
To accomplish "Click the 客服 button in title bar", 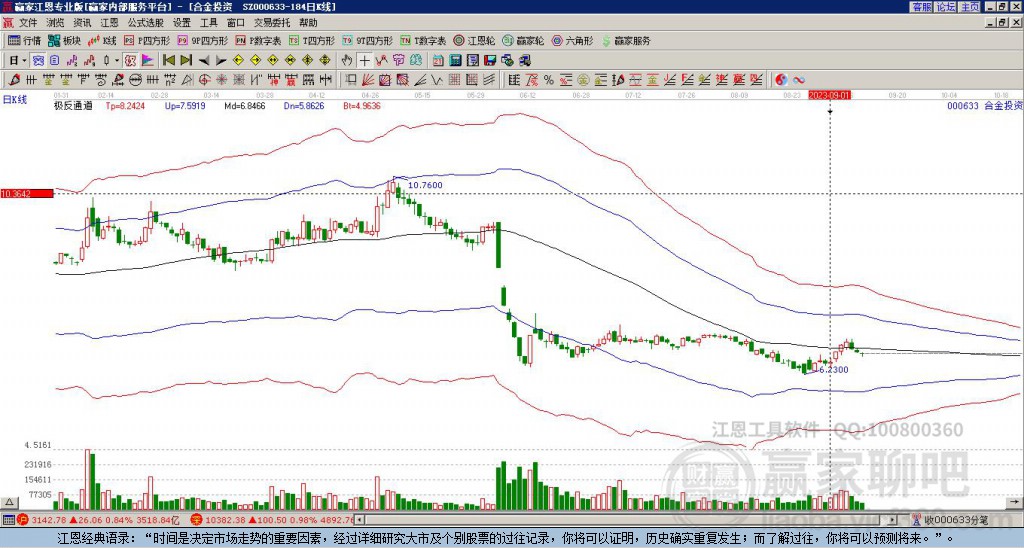I will [922, 7].
